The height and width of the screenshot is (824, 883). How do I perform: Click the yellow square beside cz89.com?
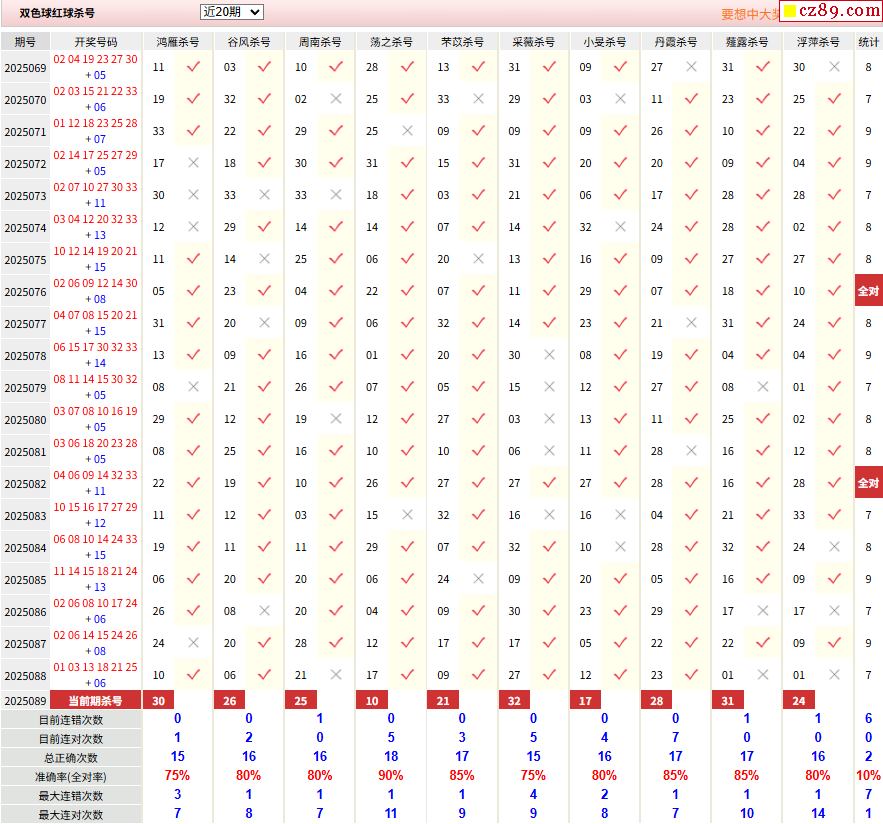[x=790, y=11]
